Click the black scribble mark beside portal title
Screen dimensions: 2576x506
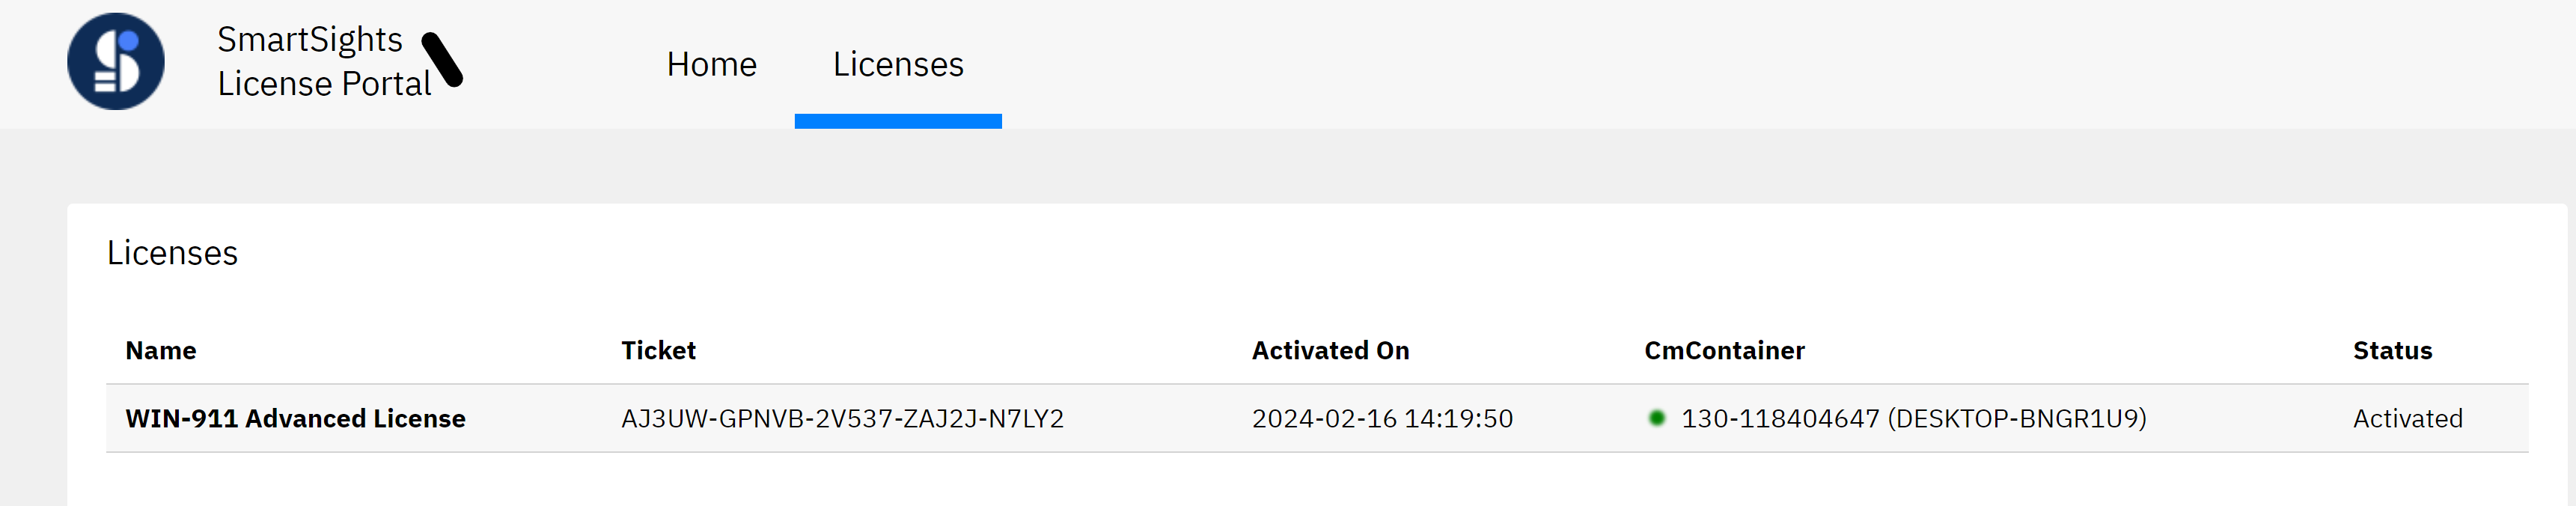coord(442,60)
